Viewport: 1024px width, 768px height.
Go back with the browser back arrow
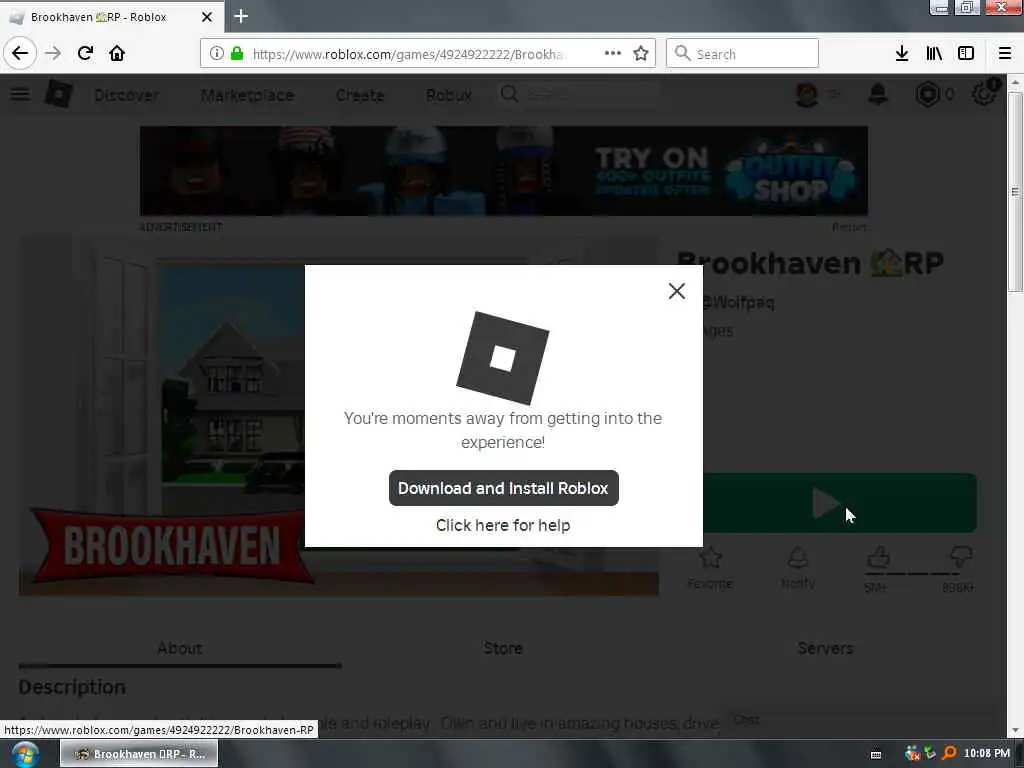(20, 53)
